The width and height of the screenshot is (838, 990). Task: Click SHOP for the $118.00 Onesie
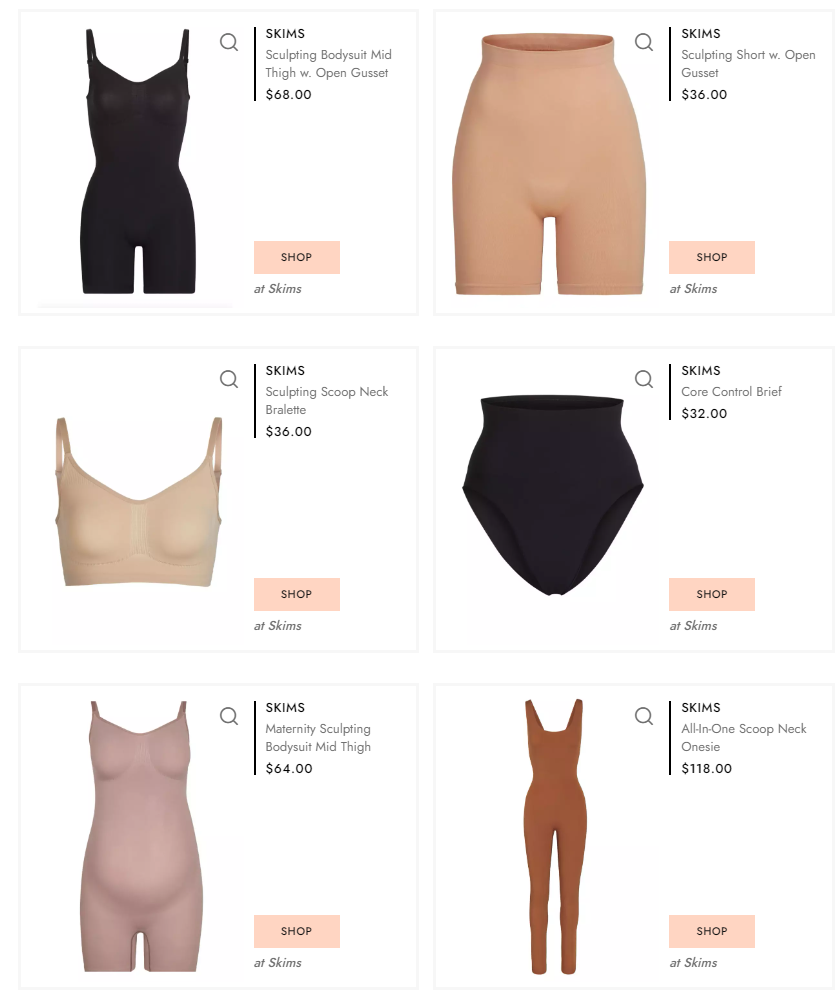[x=712, y=931]
